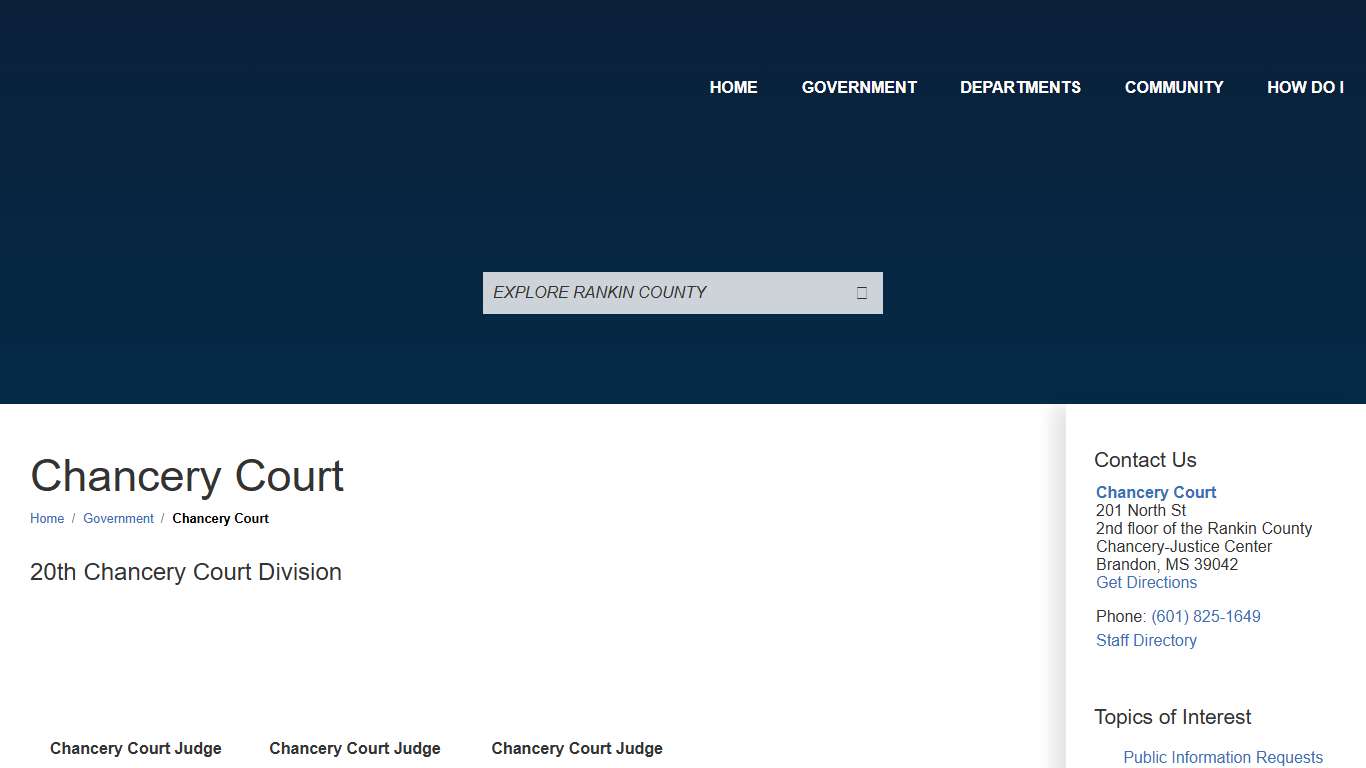Open the Government navigation menu
1366x768 pixels.
[x=859, y=87]
